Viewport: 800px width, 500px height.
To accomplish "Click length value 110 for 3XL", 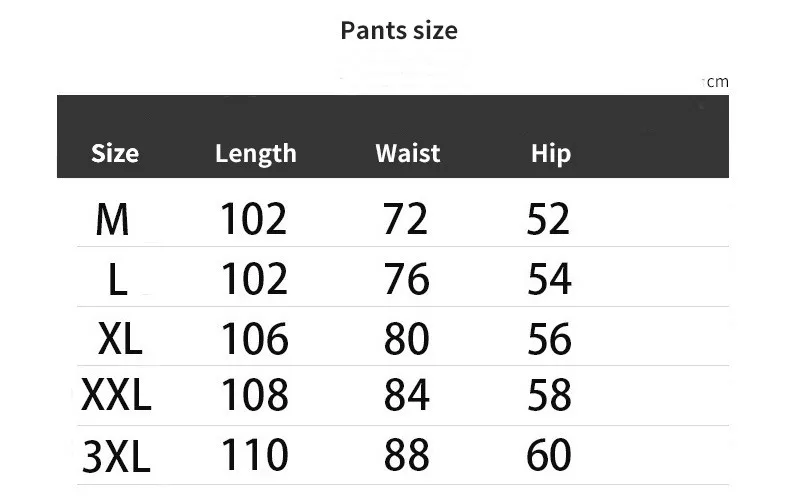I will tap(255, 454).
